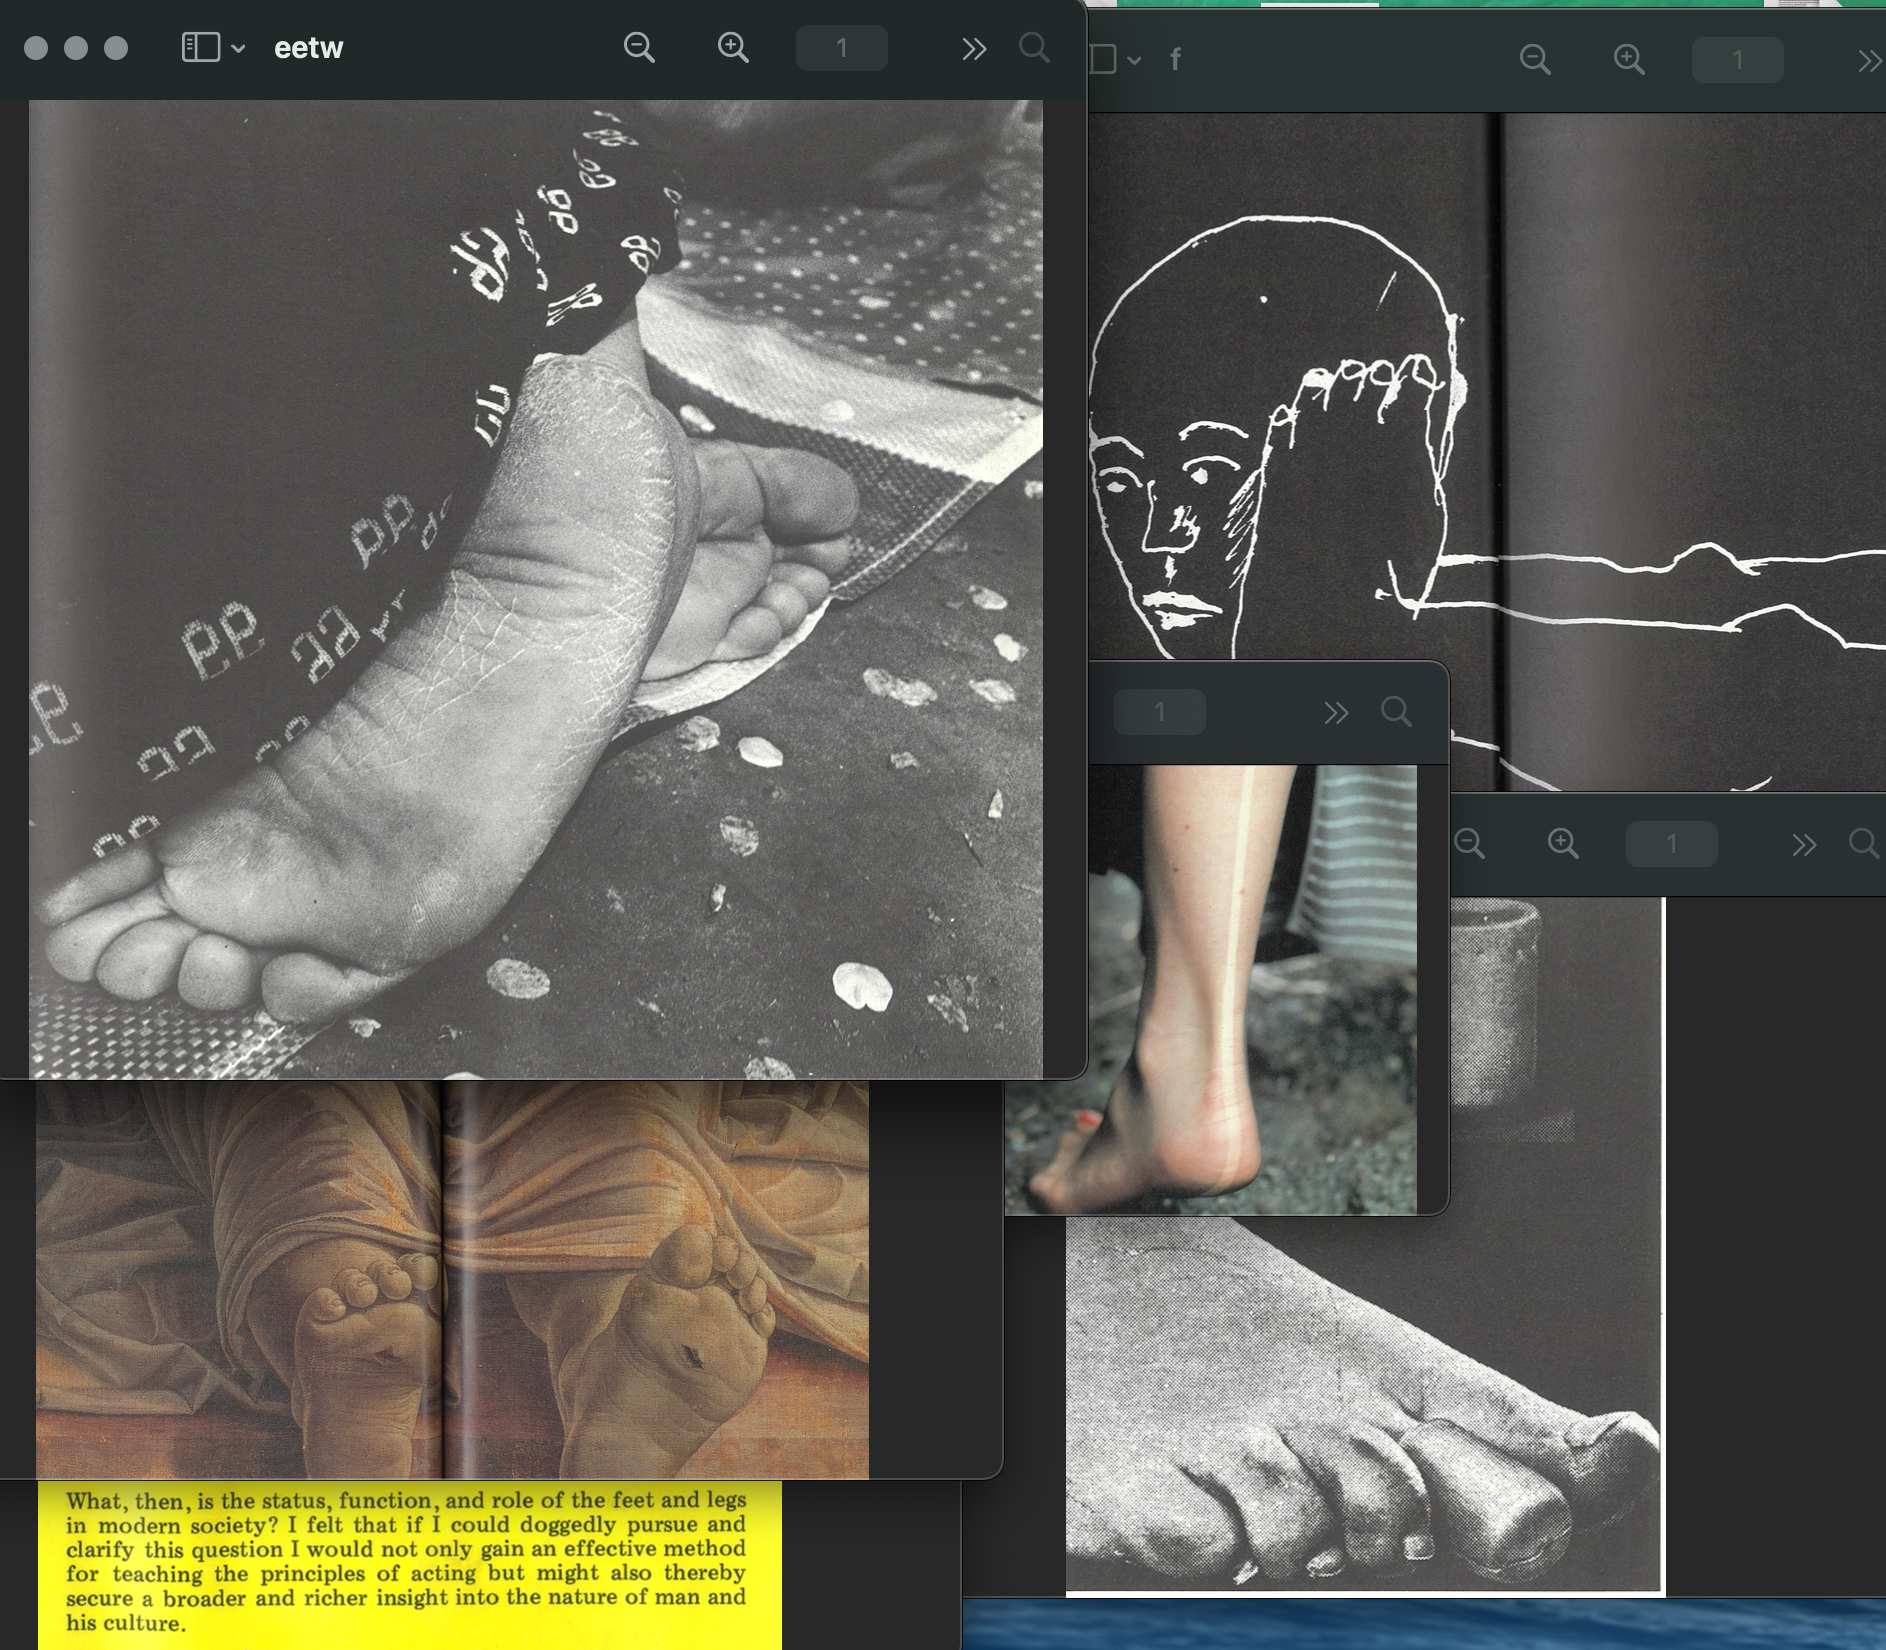Click page field above the ankle photo
1886x1650 pixels.
click(x=1159, y=712)
